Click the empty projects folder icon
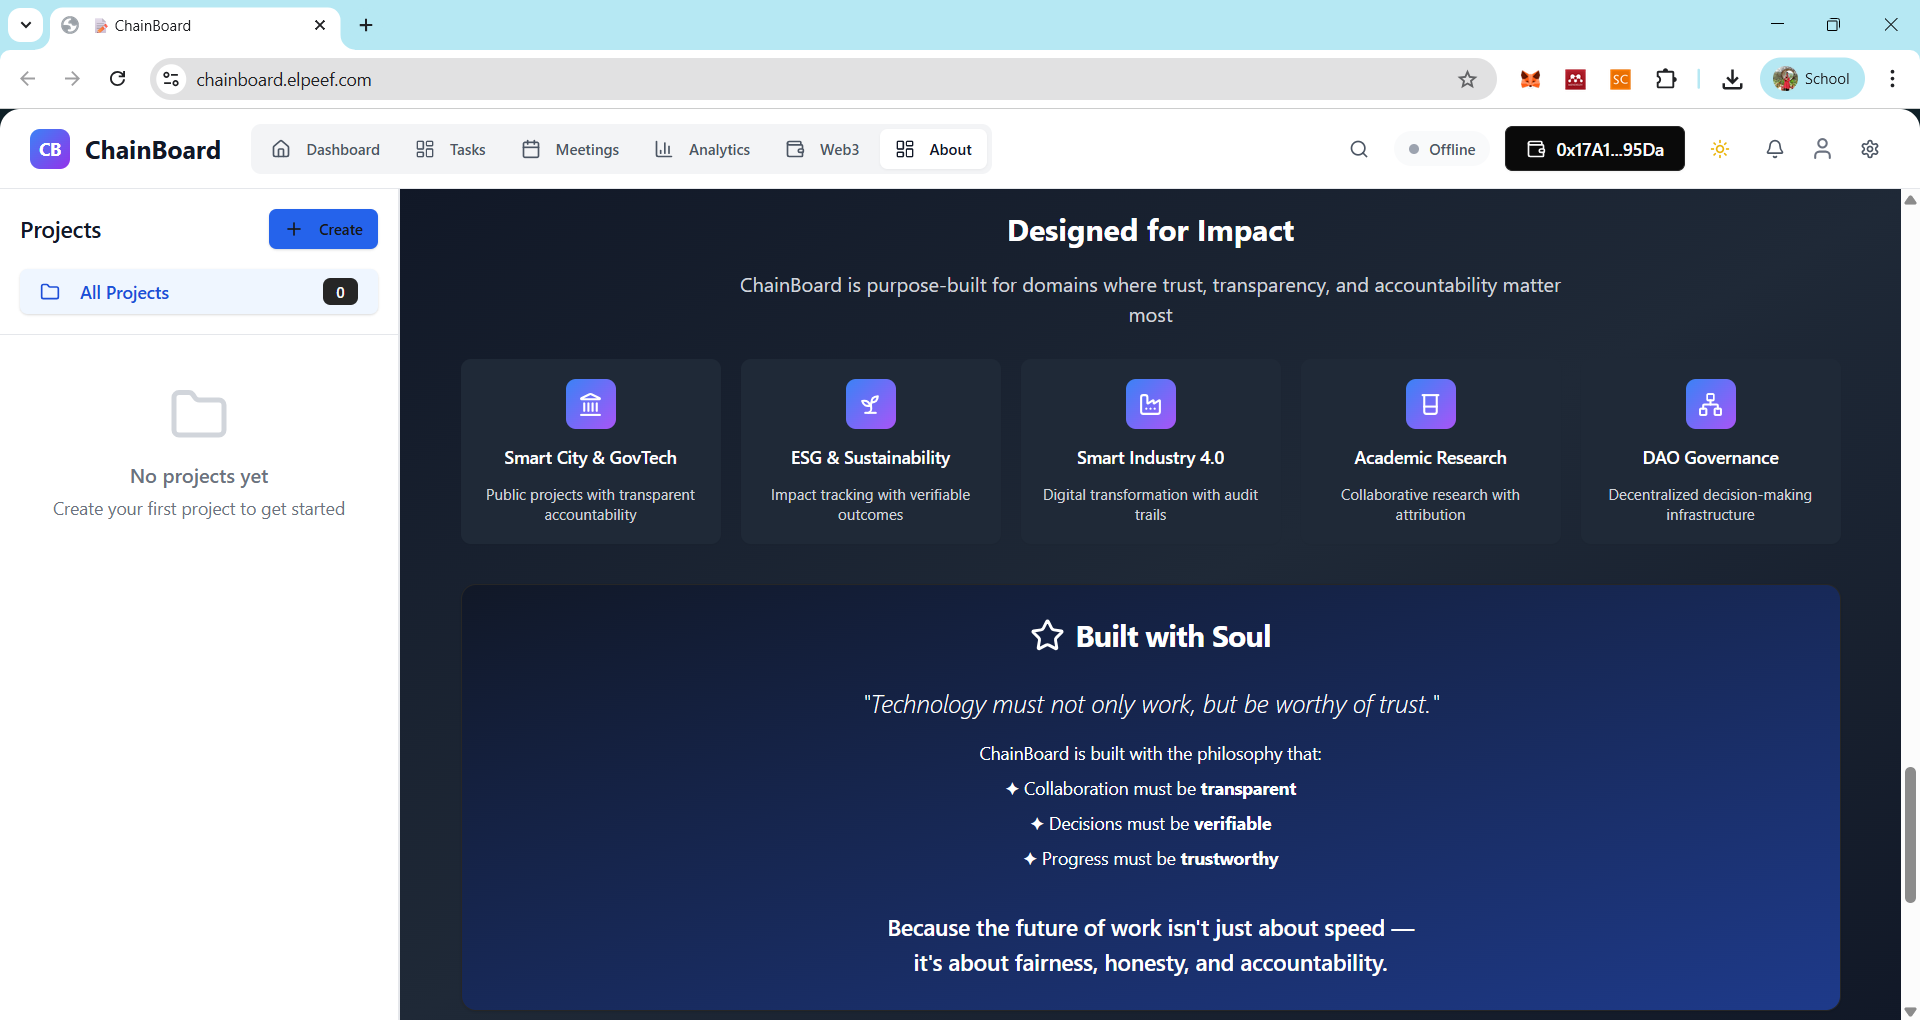Image resolution: width=1920 pixels, height=1020 pixels. [199, 414]
